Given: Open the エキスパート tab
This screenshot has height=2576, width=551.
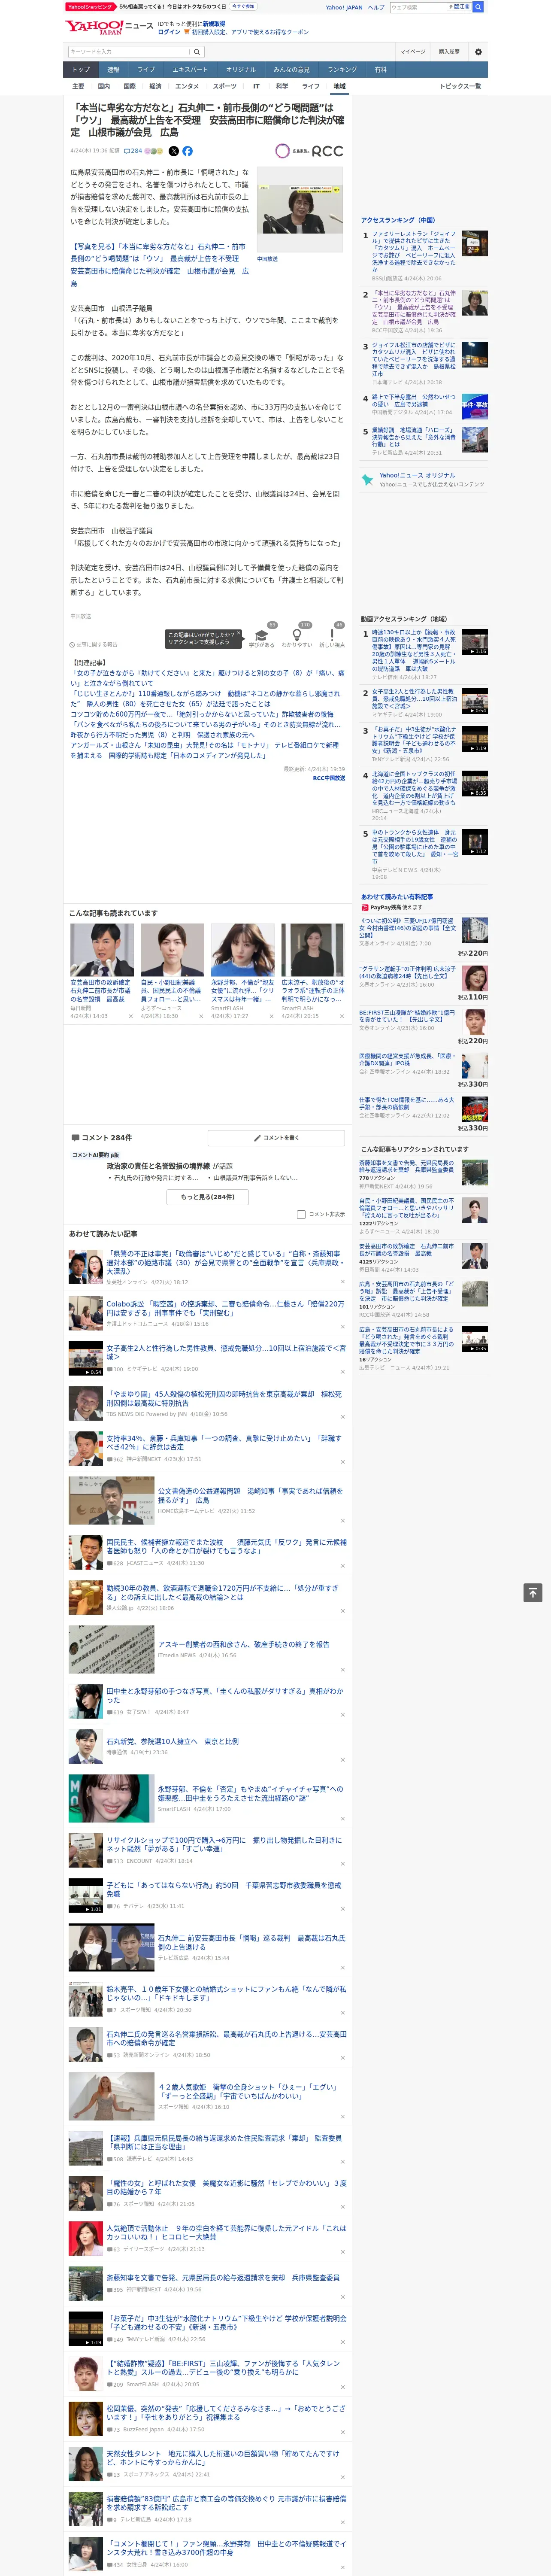Looking at the screenshot, I should [x=190, y=70].
